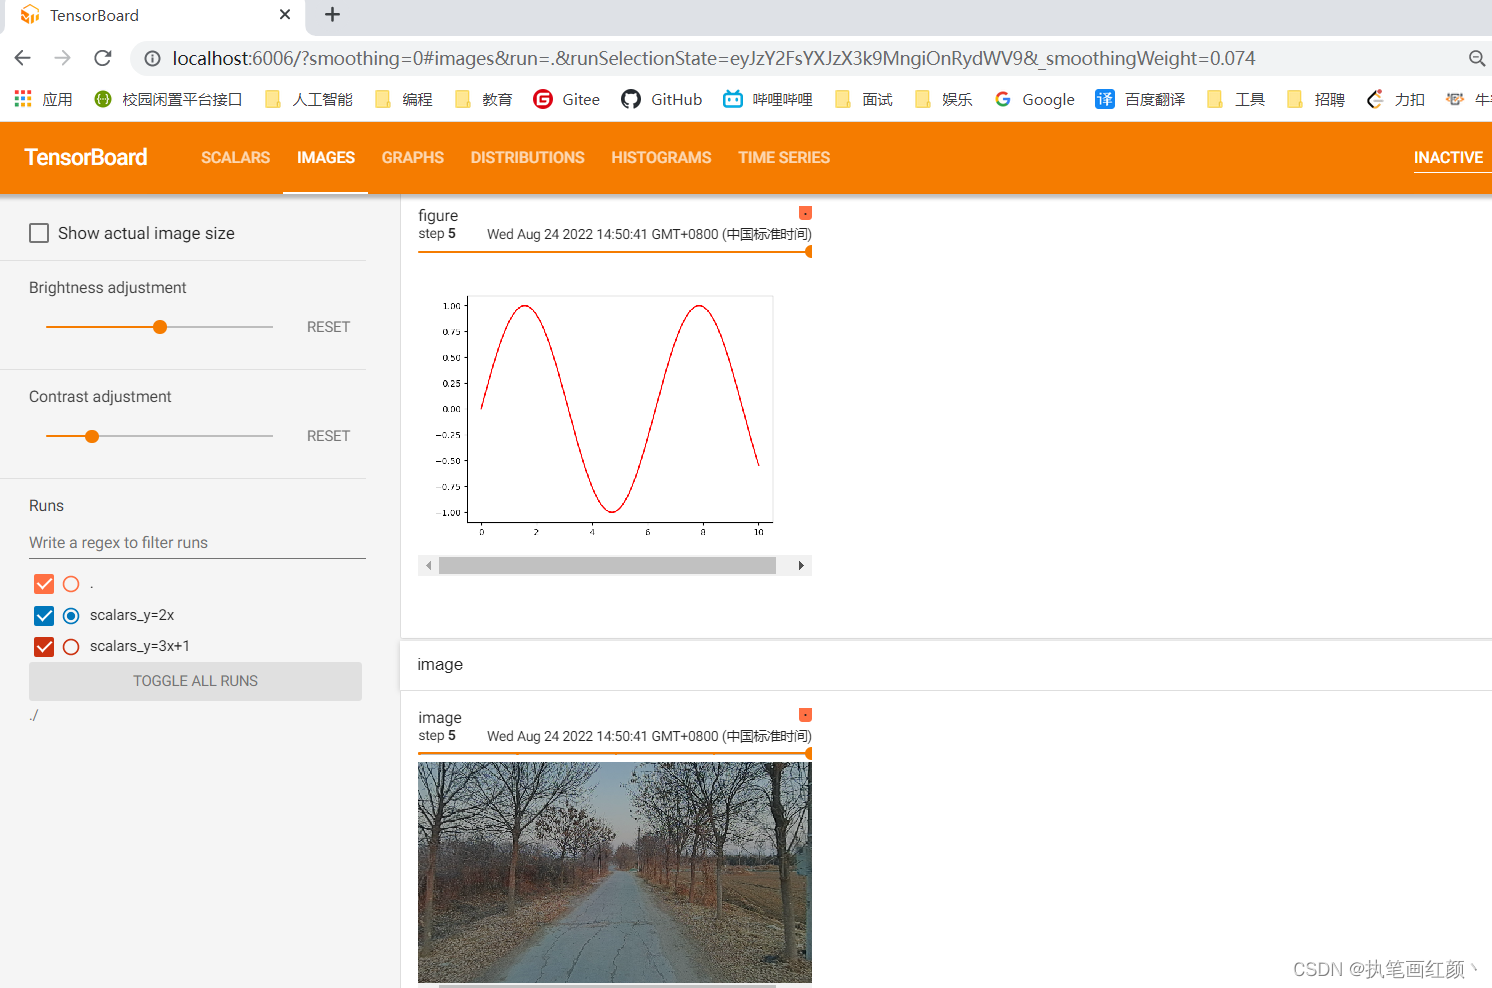Open the Google bookmark
Image resolution: width=1492 pixels, height=988 pixels.
point(1034,99)
